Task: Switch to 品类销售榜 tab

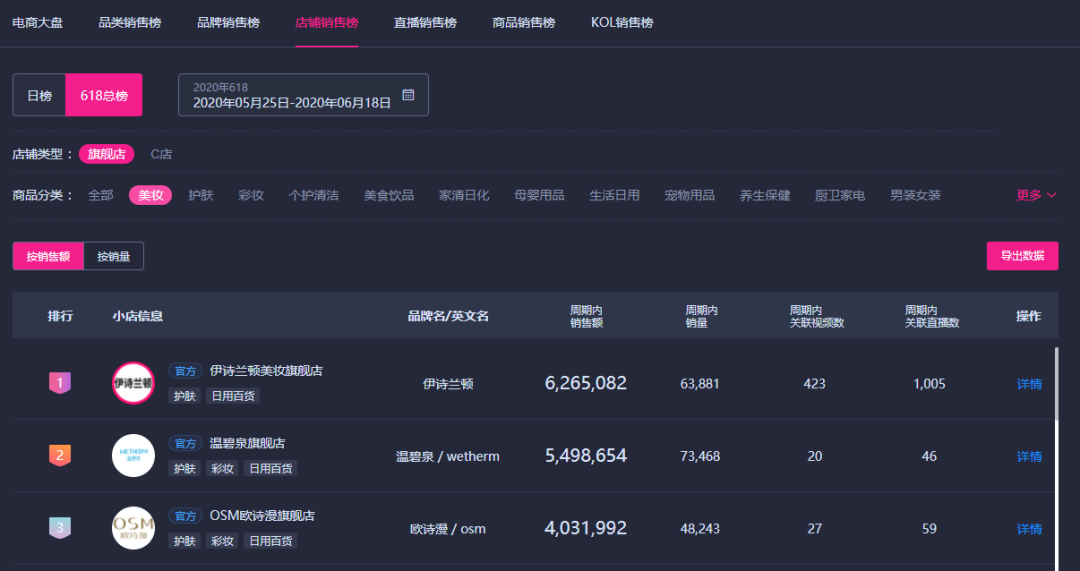Action: pos(129,23)
